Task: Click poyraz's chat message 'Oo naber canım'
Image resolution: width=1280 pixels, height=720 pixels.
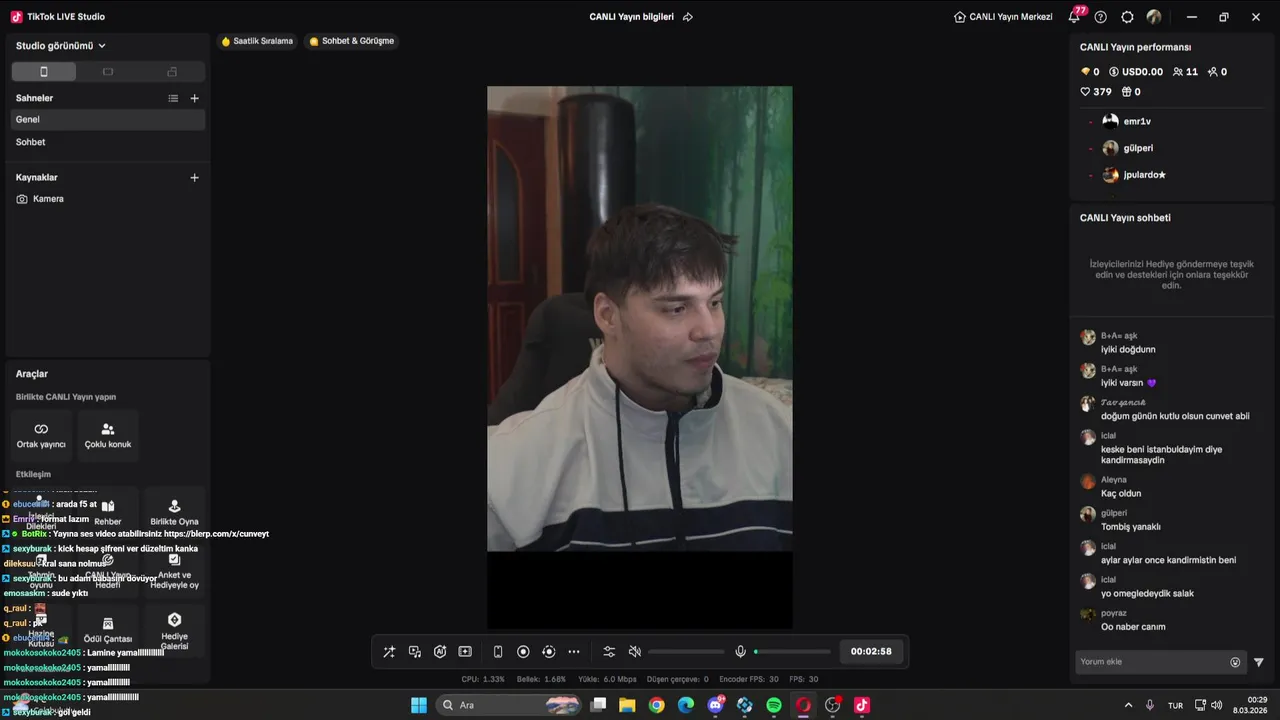Action: [x=1133, y=627]
